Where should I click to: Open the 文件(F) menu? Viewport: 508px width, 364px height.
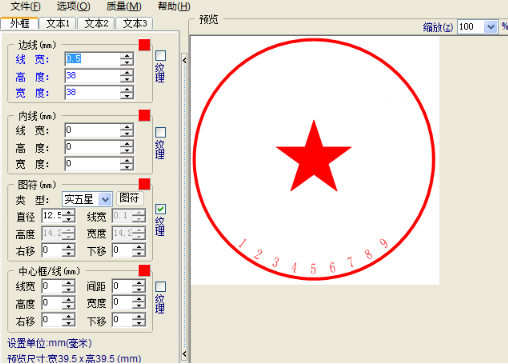pyautogui.click(x=25, y=6)
